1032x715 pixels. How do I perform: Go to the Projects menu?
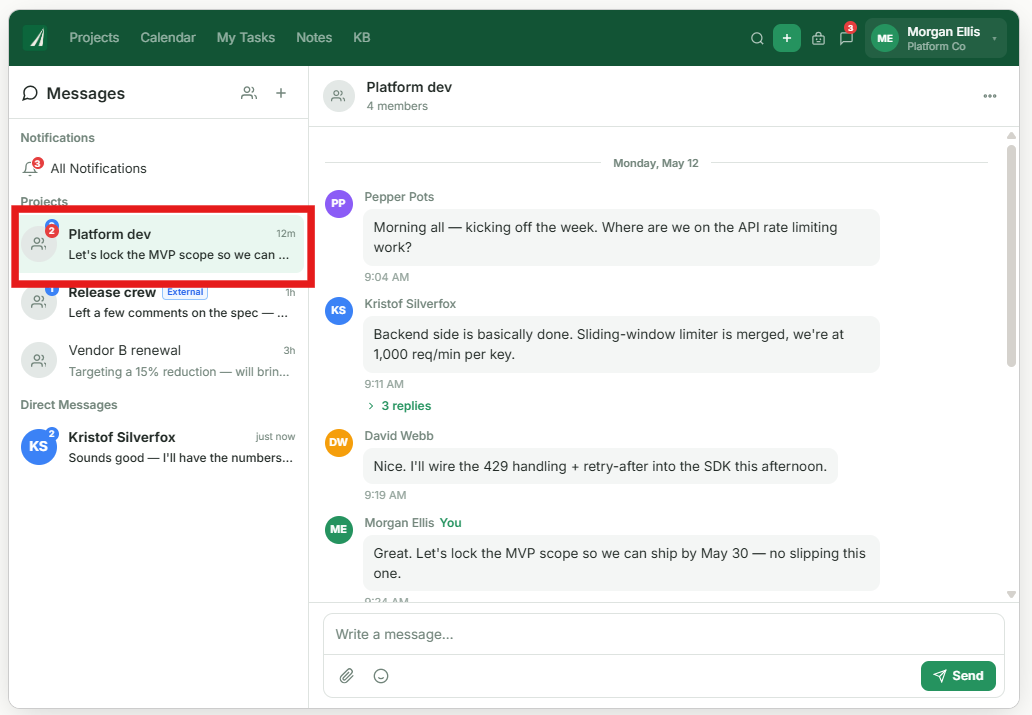94,38
